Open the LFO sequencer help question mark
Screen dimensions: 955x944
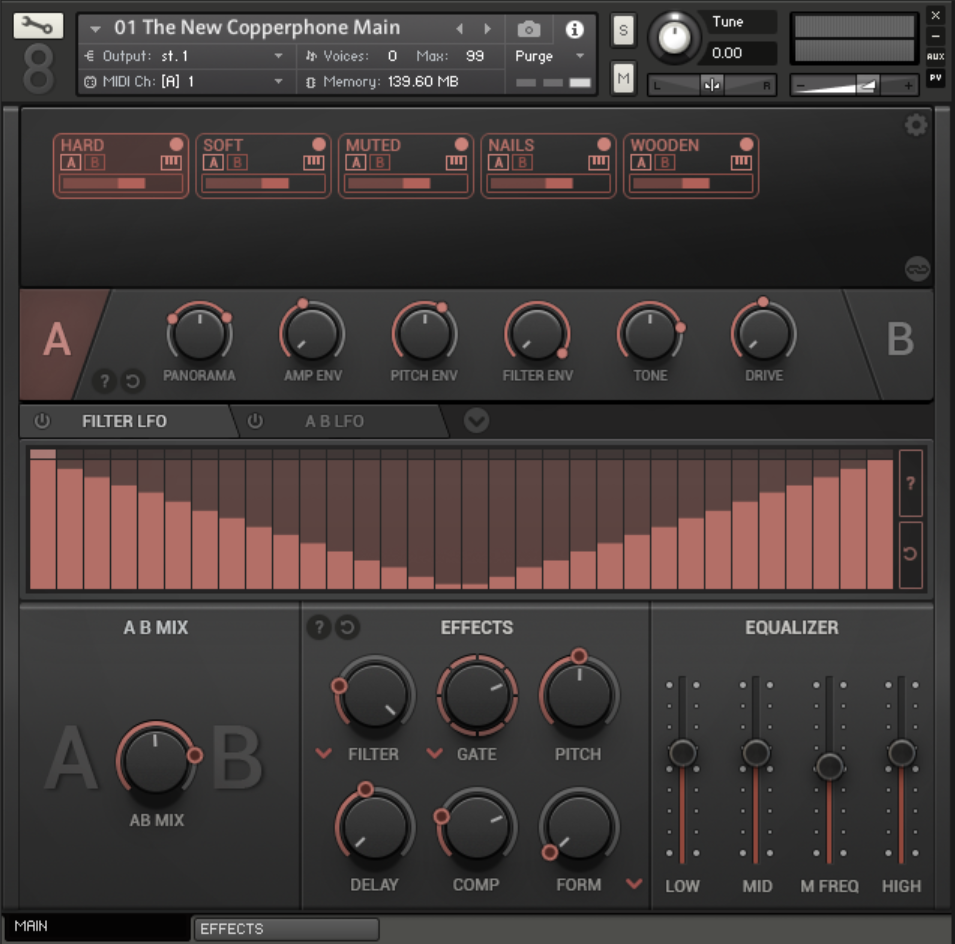pos(911,484)
